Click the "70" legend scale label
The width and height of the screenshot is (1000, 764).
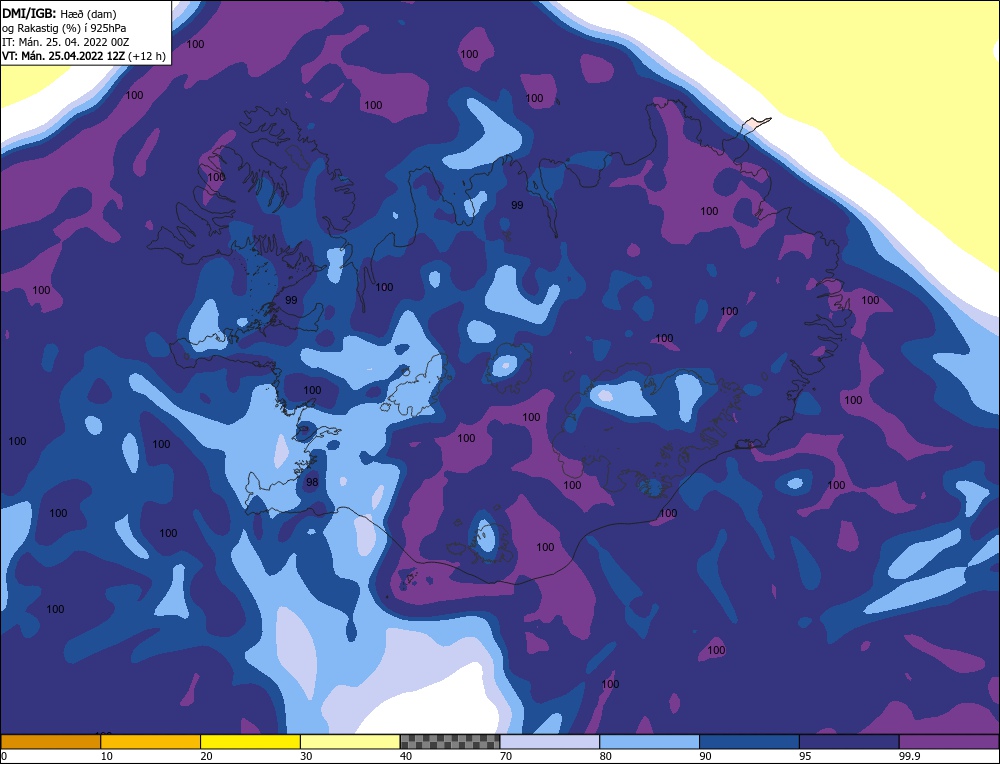pyautogui.click(x=506, y=756)
